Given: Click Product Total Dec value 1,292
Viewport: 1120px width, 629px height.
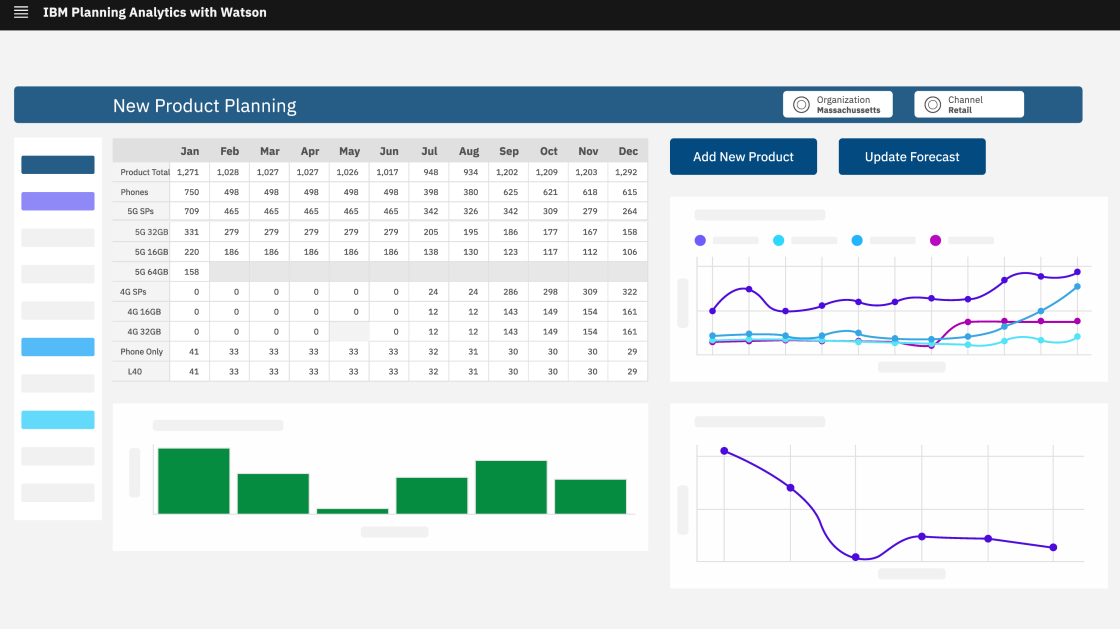Looking at the screenshot, I should (628, 172).
